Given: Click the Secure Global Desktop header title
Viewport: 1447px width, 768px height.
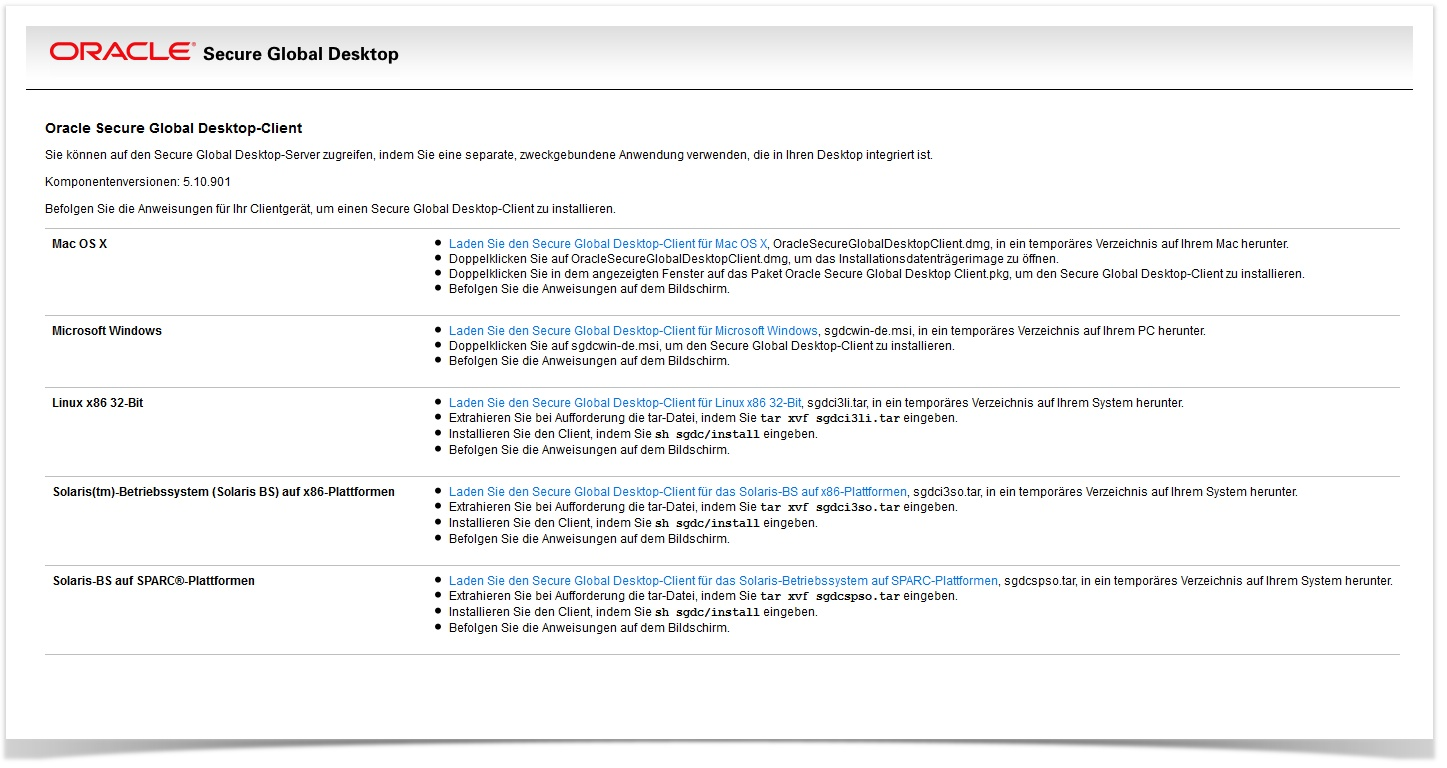Looking at the screenshot, I should tap(300, 54).
